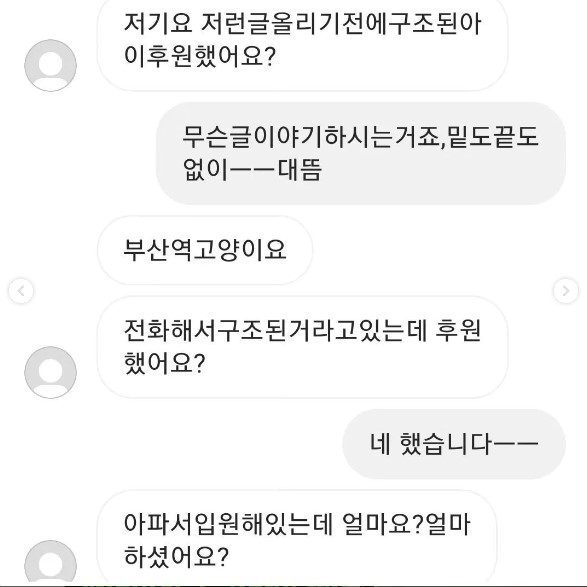
Task: Click the text 이후원했어요? in first bubble
Action: (x=200, y=57)
